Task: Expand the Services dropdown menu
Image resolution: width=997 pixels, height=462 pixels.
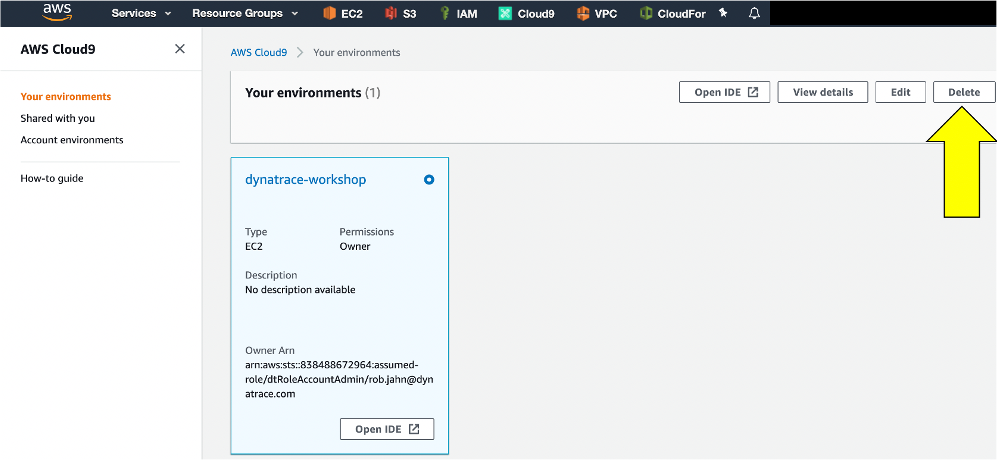Action: [x=141, y=13]
